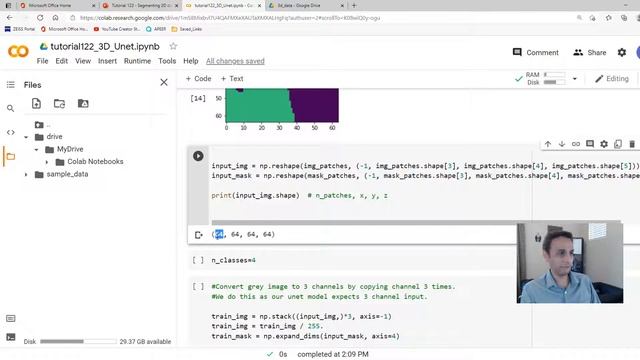Open the ZEISS Portal bookmark
The width and height of the screenshot is (640, 360).
[20, 29]
